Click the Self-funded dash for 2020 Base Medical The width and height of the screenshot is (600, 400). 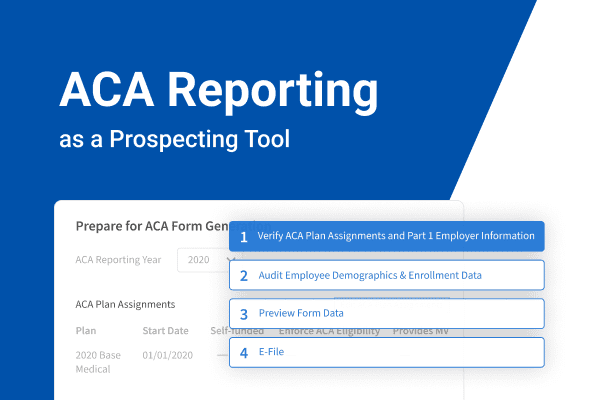221,355
